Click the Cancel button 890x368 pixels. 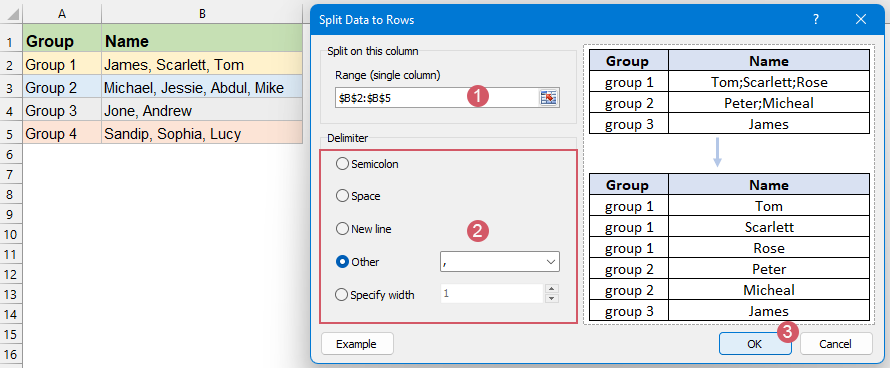pyautogui.click(x=836, y=344)
